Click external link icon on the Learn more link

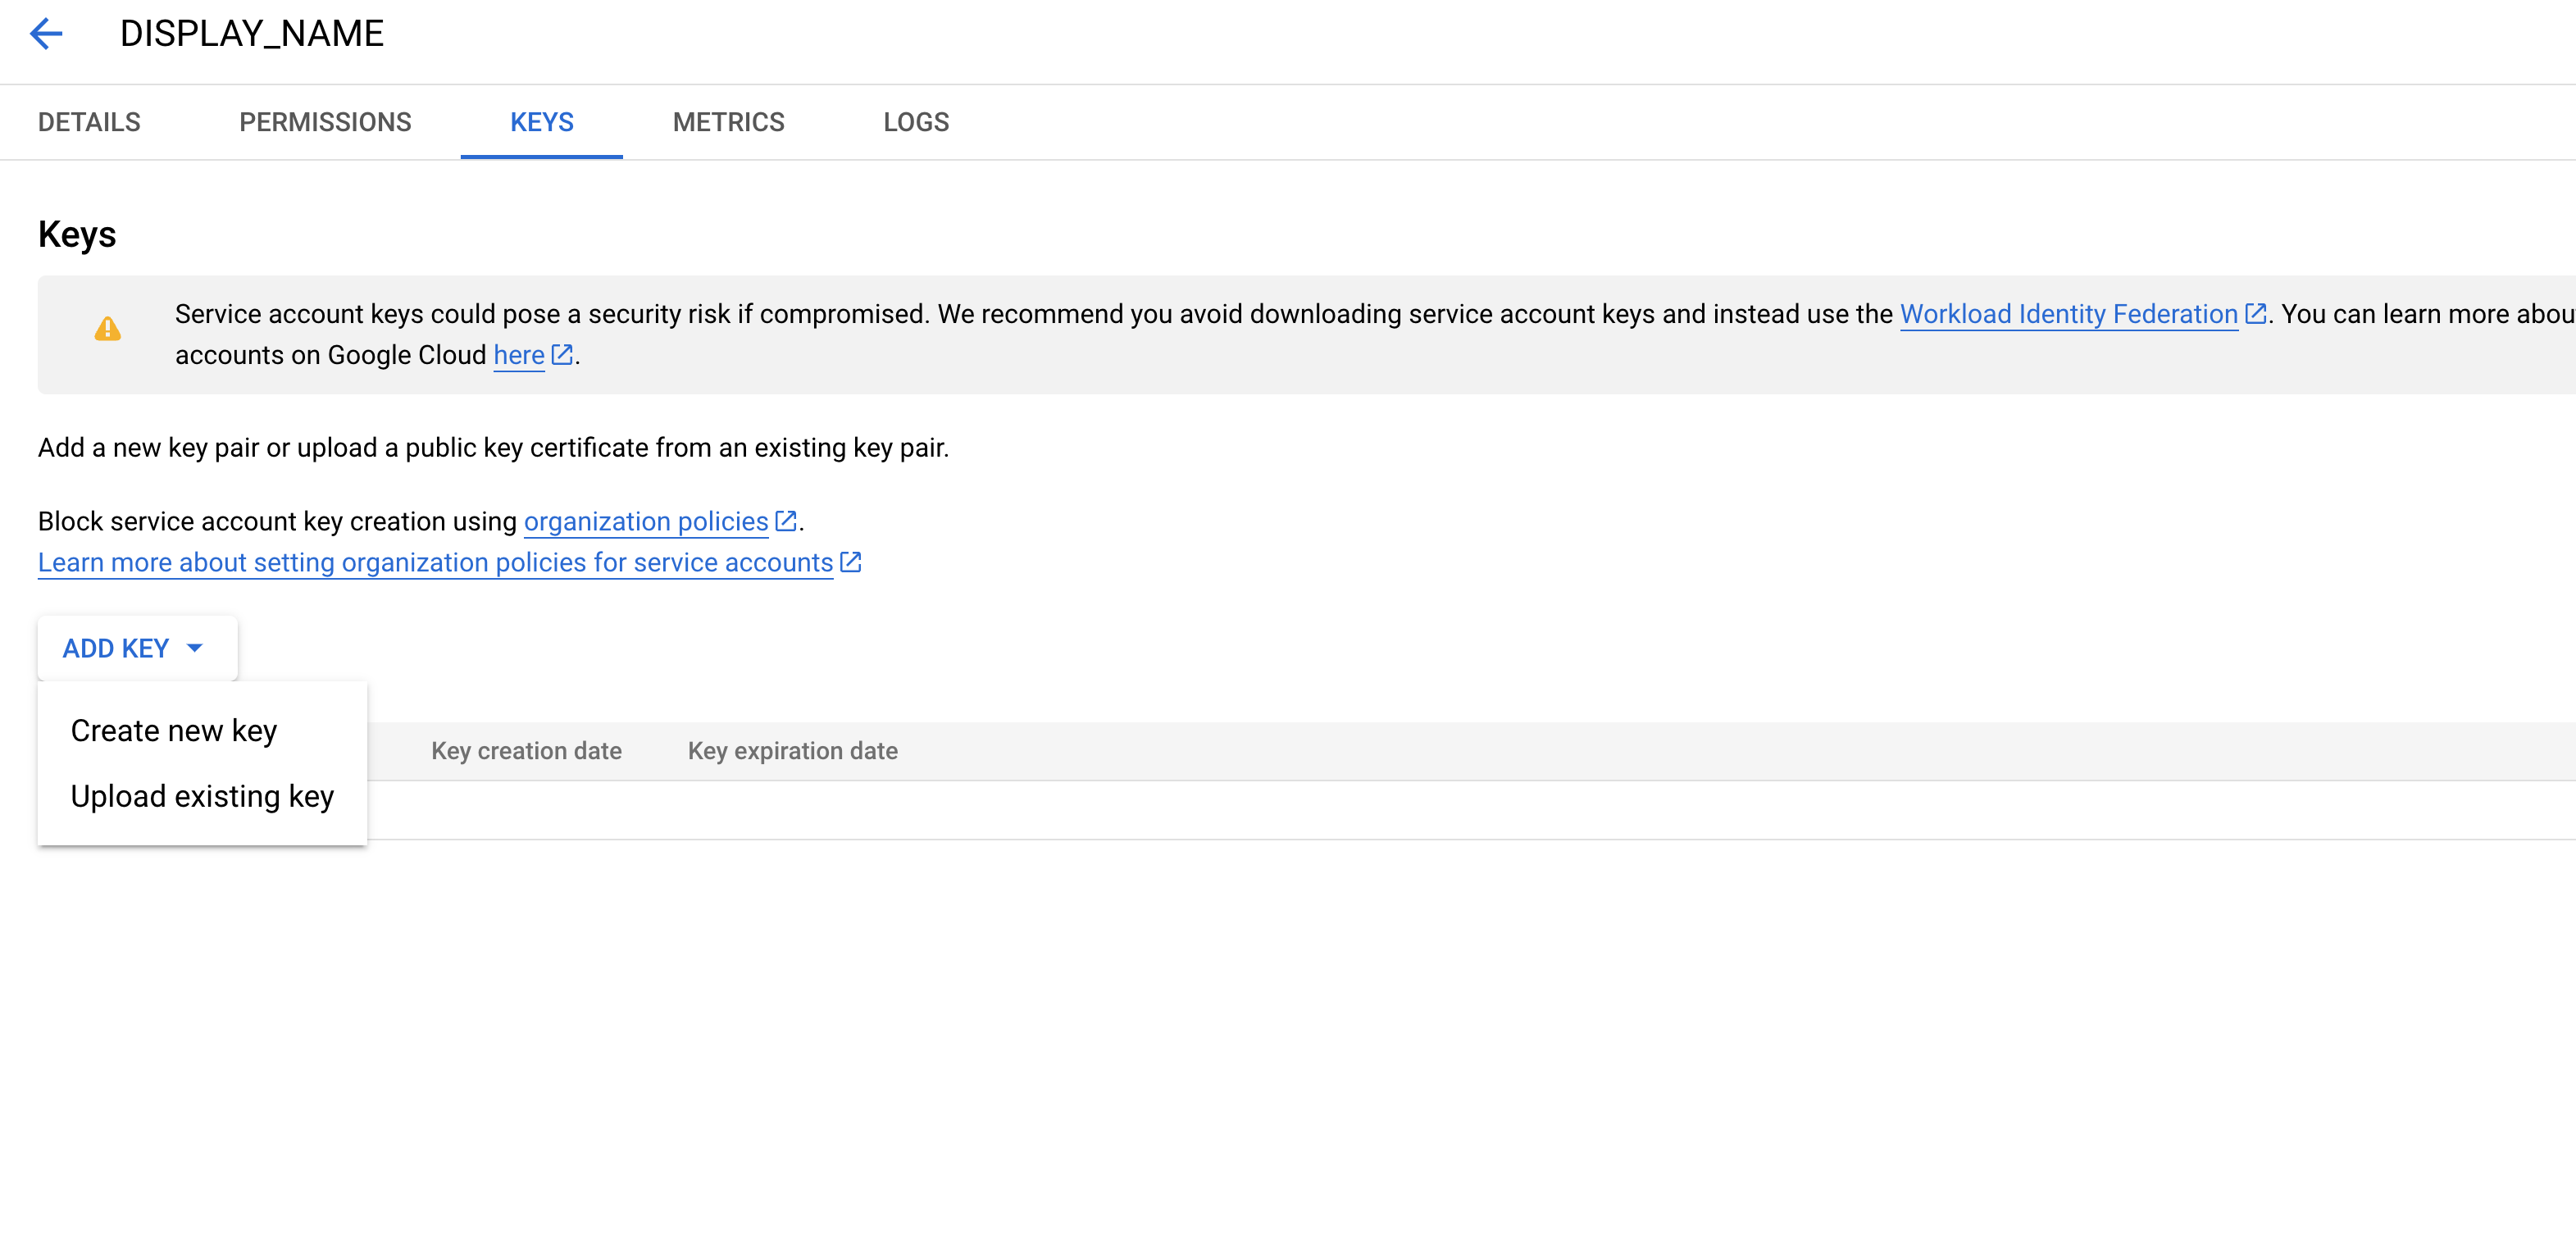coord(851,562)
